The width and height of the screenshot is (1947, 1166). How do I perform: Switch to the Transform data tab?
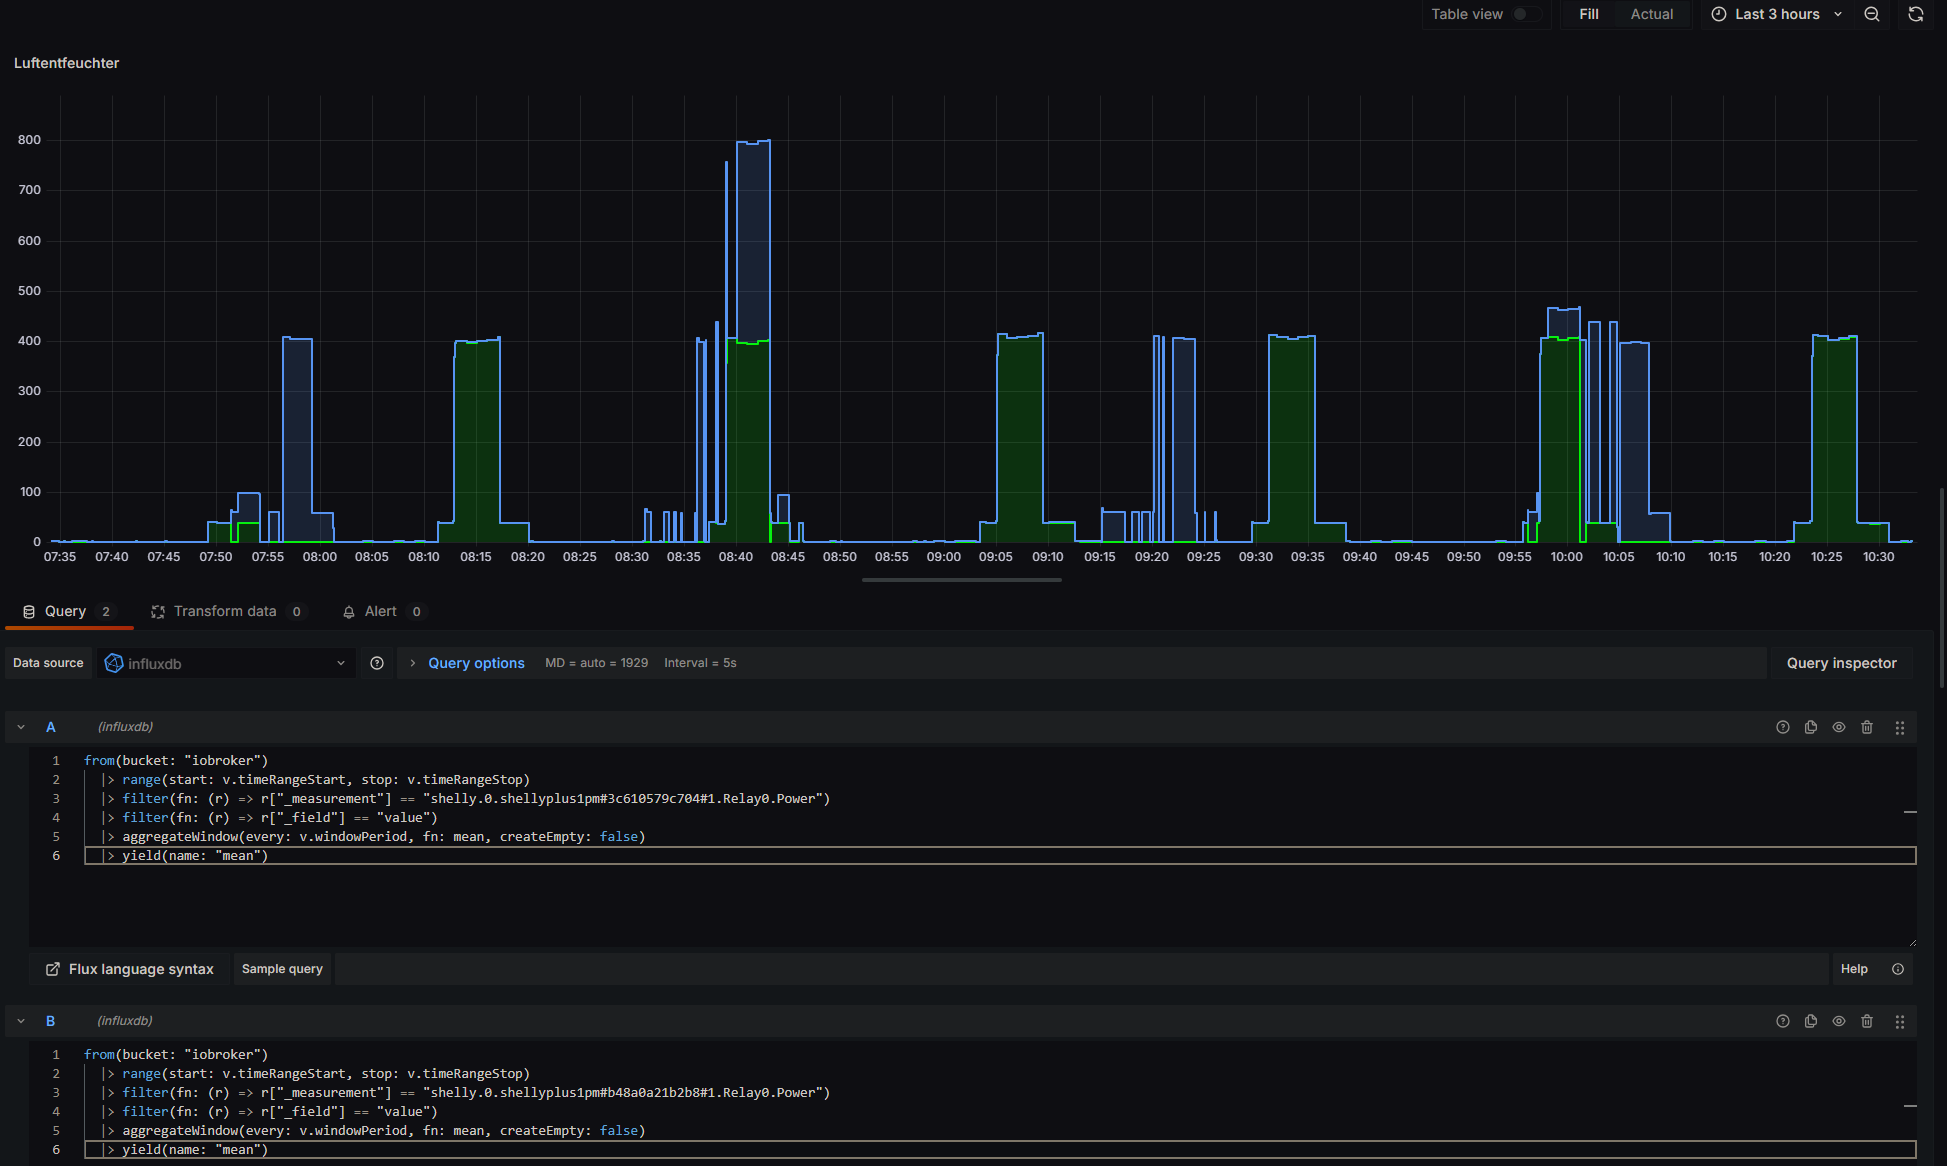point(227,611)
